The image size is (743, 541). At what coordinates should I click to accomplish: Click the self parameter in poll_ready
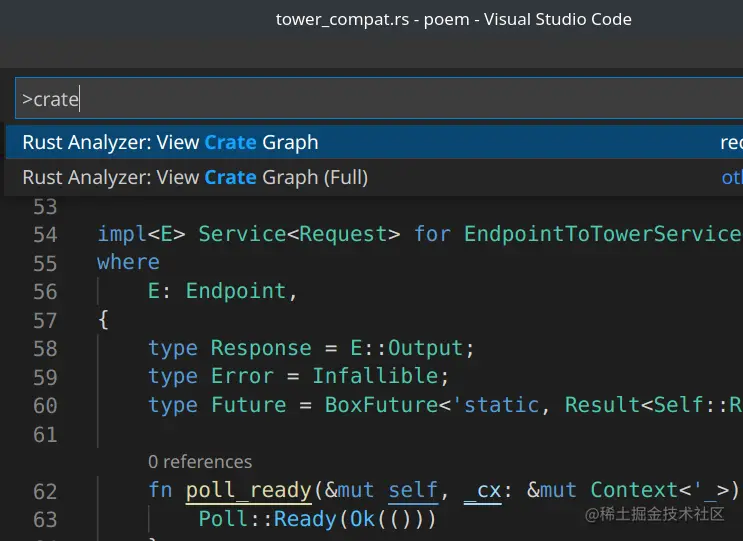(413, 490)
